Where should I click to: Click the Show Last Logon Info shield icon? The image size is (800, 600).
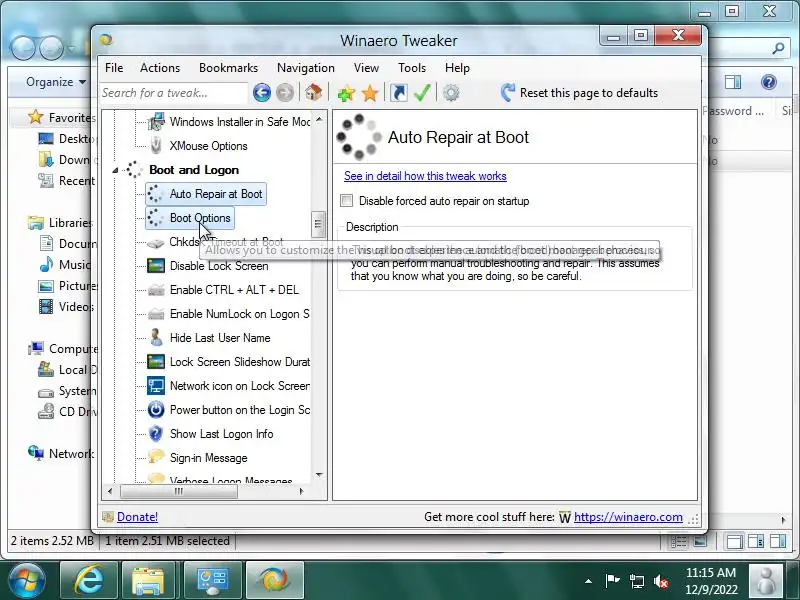pos(156,433)
